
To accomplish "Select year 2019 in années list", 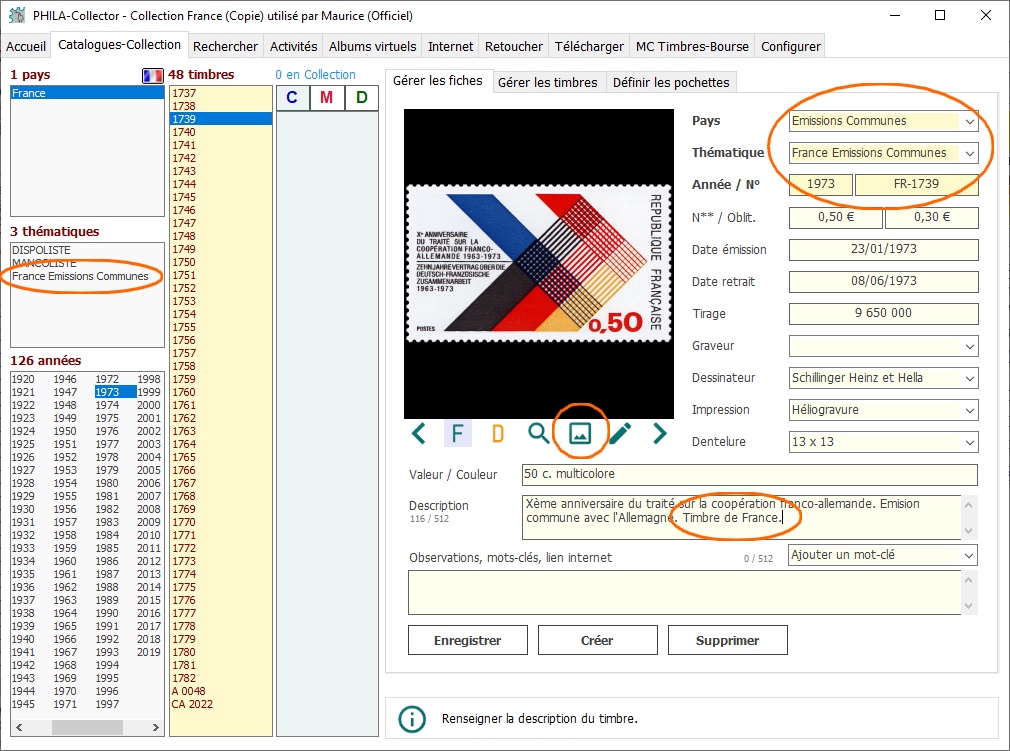I will 149,652.
